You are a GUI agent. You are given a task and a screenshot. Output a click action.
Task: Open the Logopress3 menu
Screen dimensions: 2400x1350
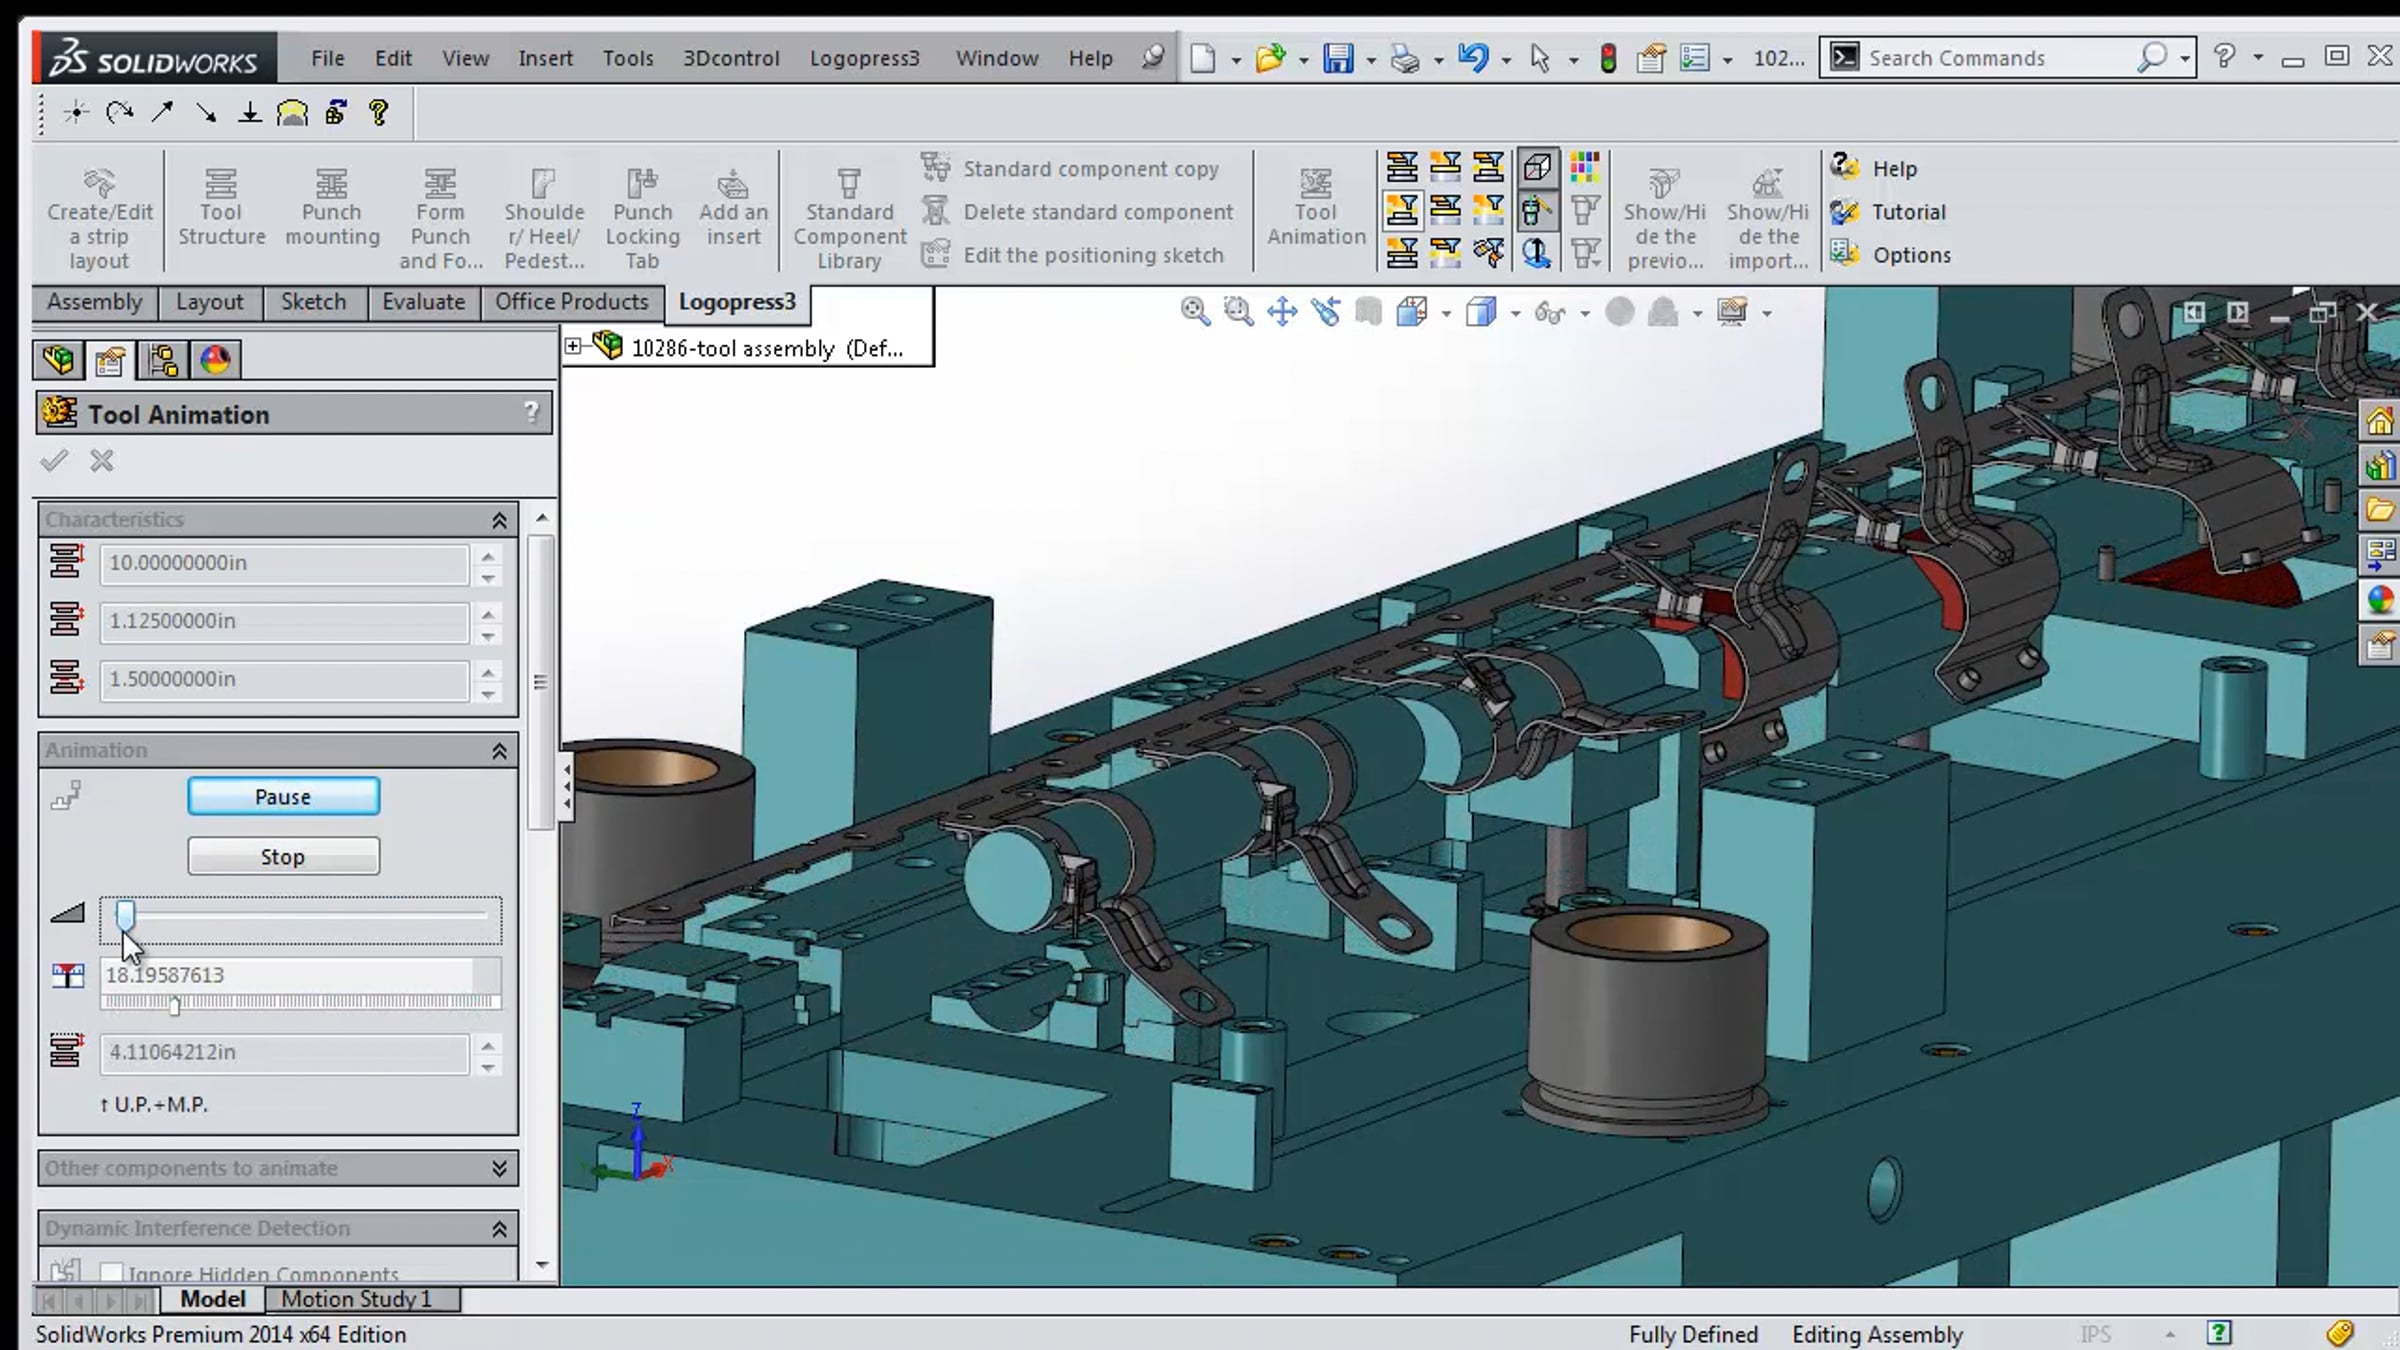click(x=864, y=58)
